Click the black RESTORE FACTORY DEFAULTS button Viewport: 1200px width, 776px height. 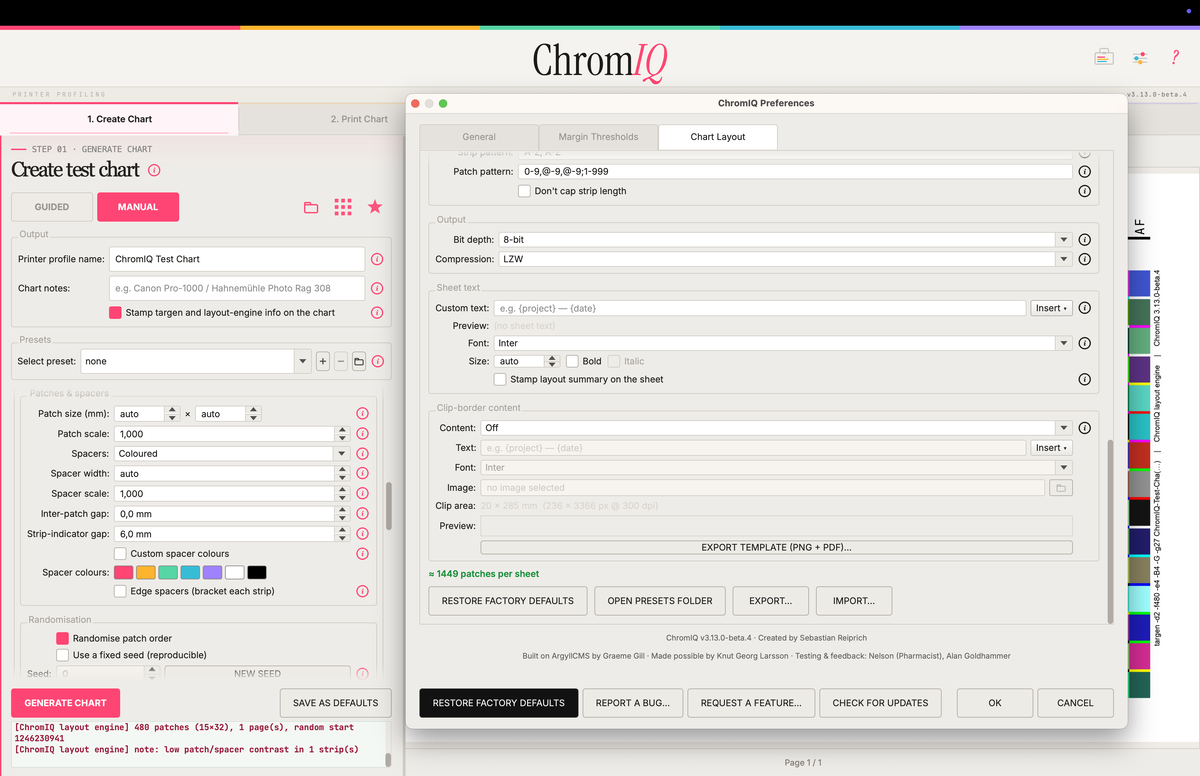(499, 703)
